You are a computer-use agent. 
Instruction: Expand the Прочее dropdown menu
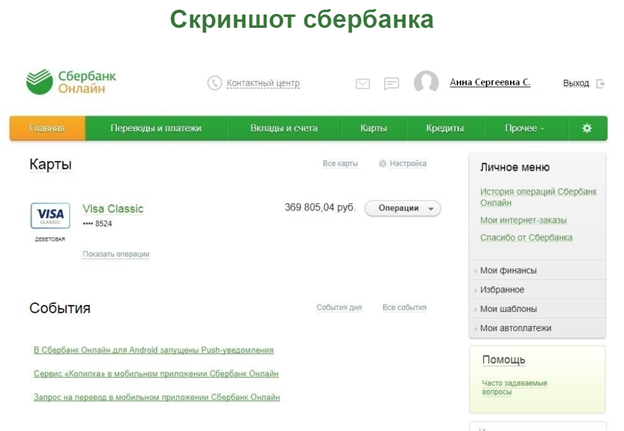(525, 128)
